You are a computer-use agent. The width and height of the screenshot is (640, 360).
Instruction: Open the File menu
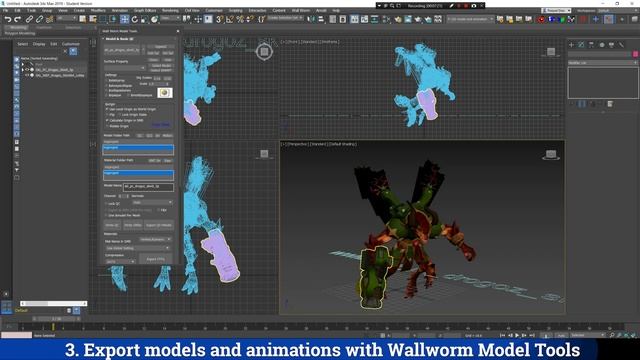point(5,10)
